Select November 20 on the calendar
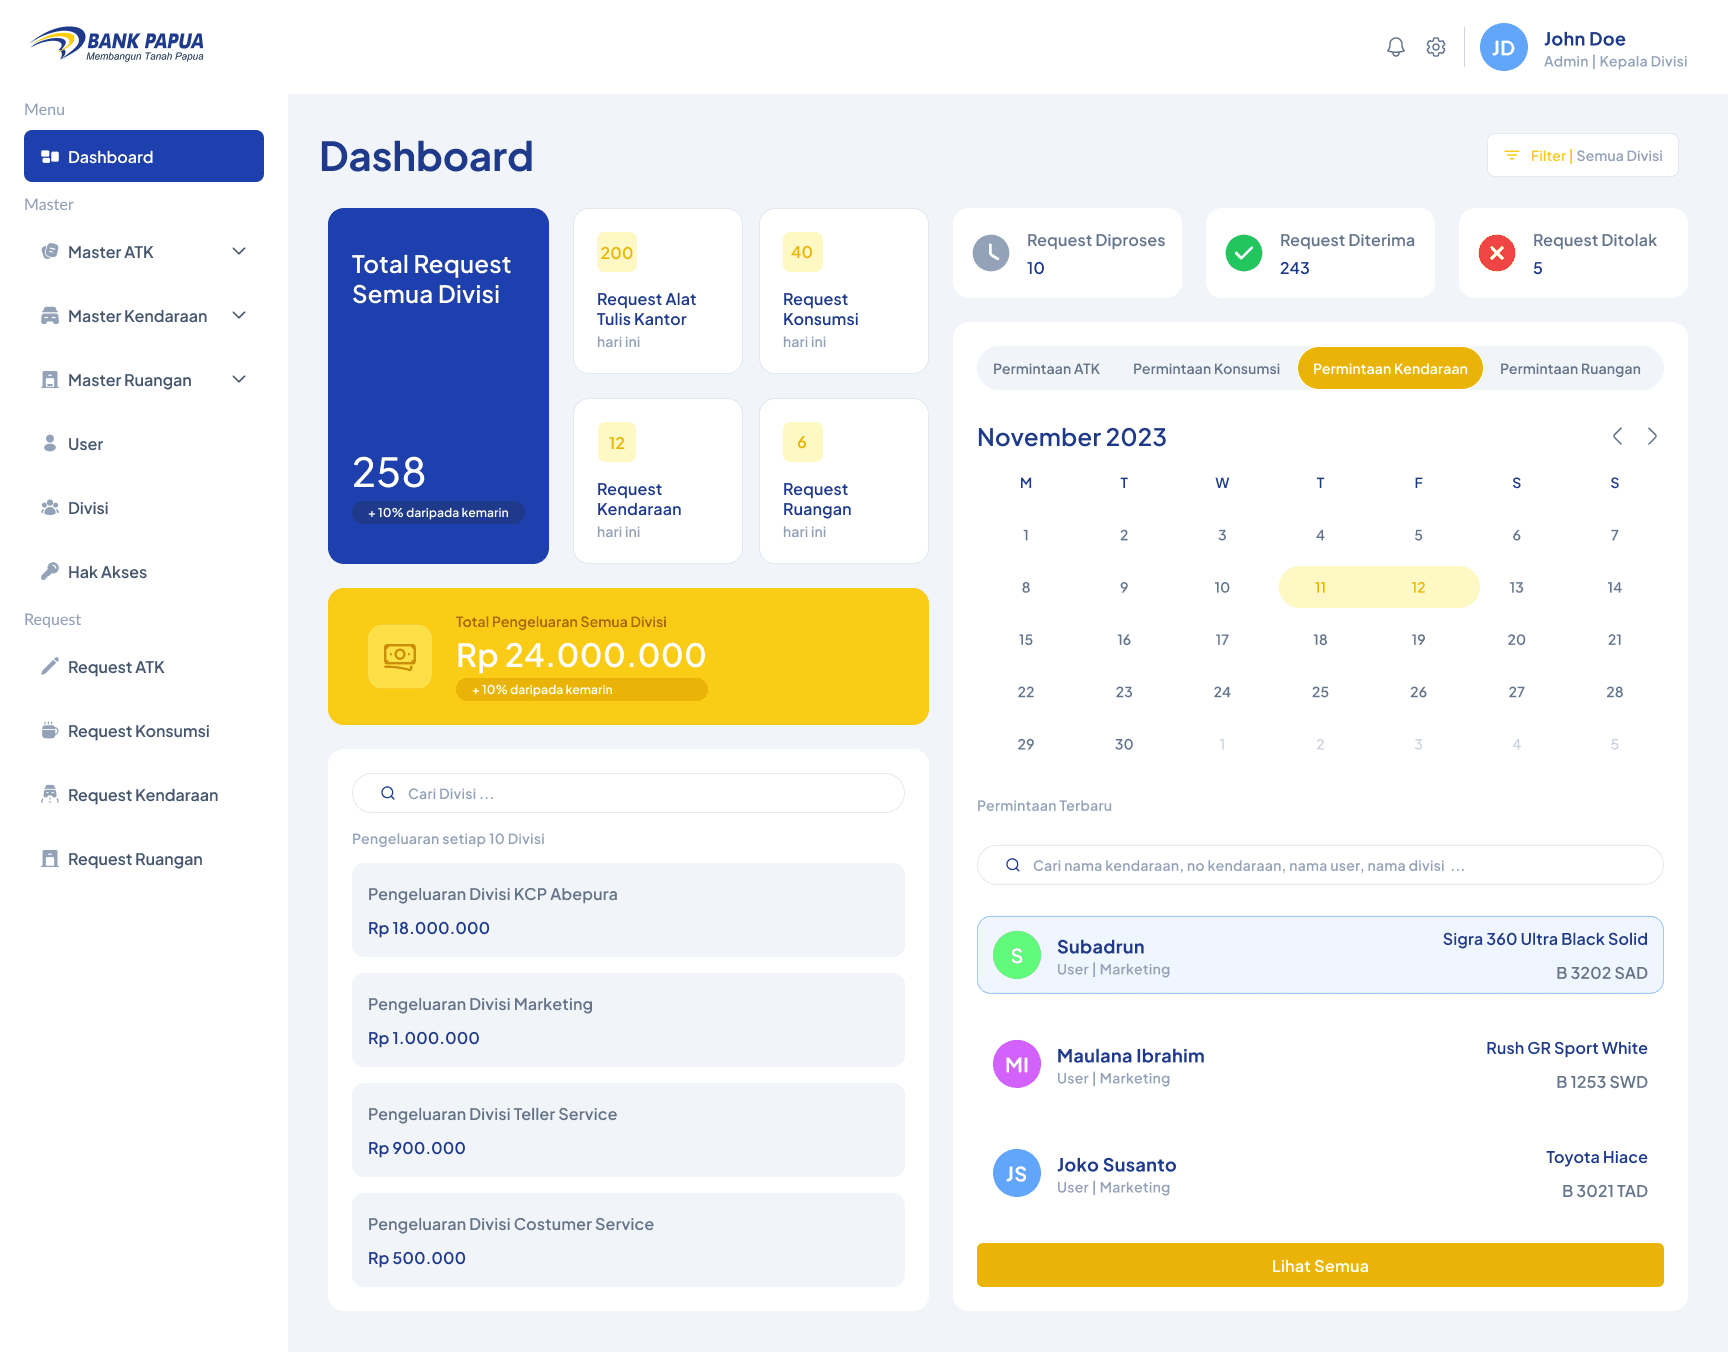 tap(1516, 639)
